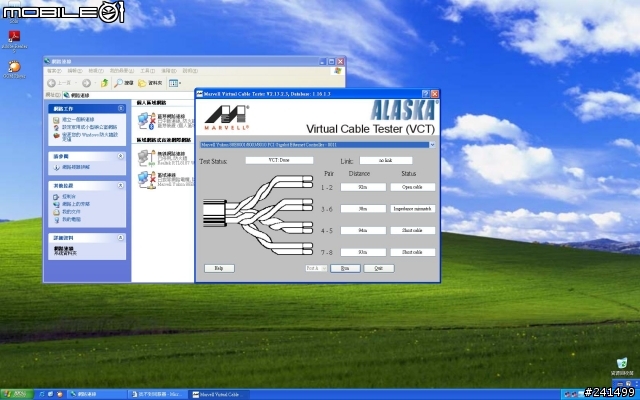Select Realtek wireless network connection icon
Image resolution: width=640 pixels, height=400 pixels.
click(145, 158)
